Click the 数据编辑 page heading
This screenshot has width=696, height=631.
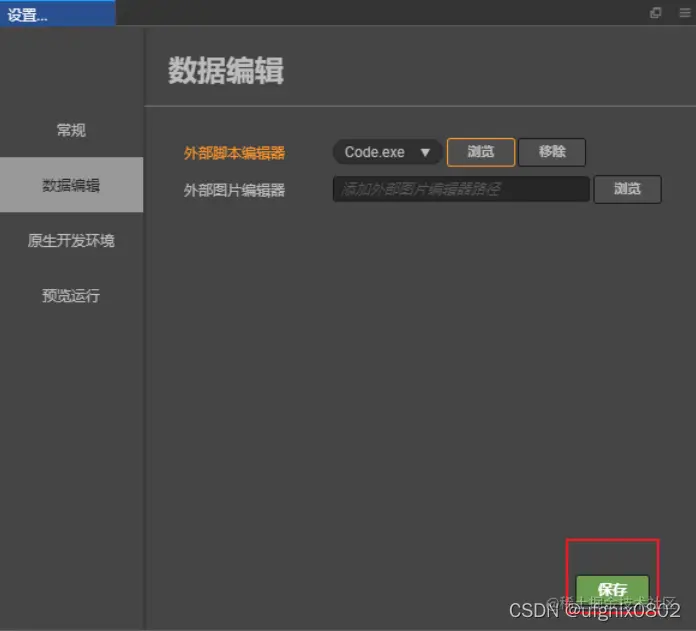pyautogui.click(x=225, y=71)
